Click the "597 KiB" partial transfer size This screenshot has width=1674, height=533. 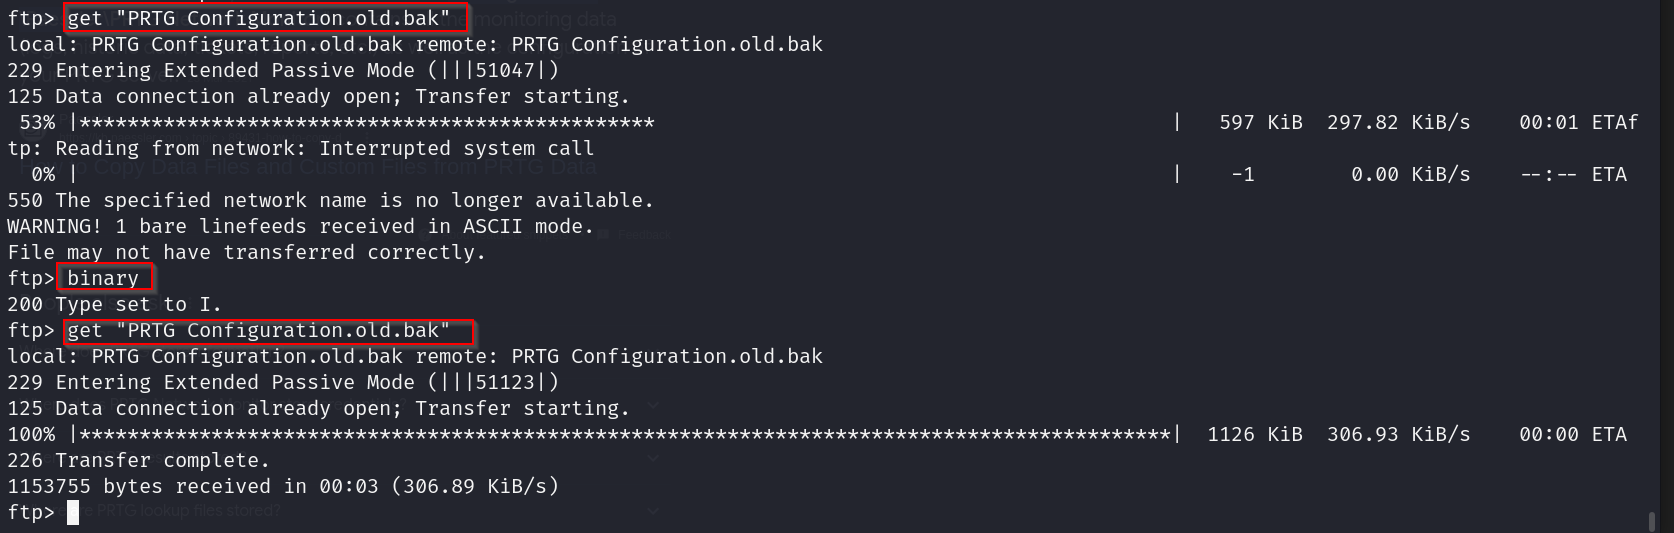click(x=1260, y=122)
